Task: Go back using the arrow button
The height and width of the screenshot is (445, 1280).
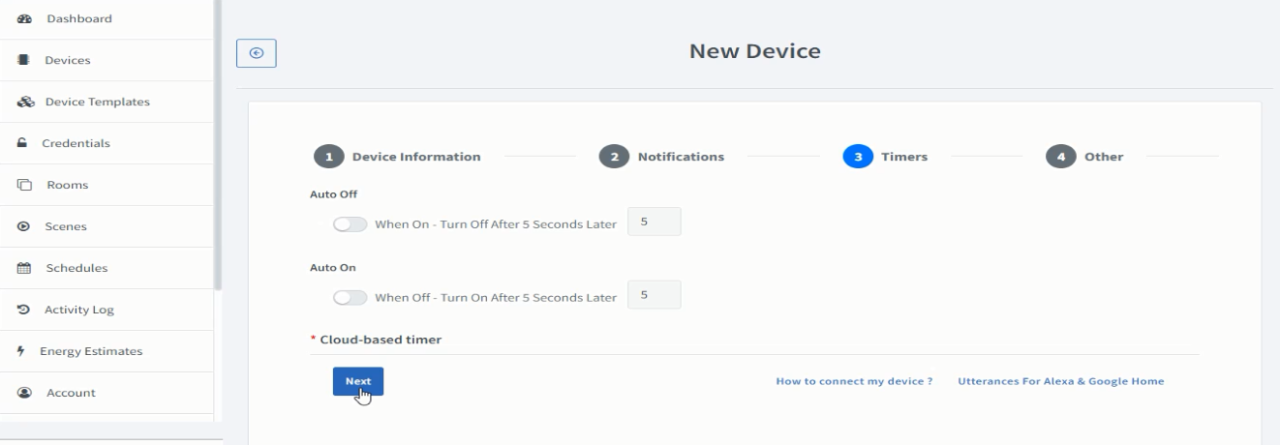Action: [x=256, y=54]
